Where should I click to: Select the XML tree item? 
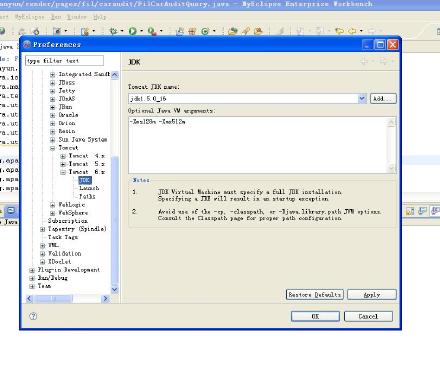coord(53,246)
